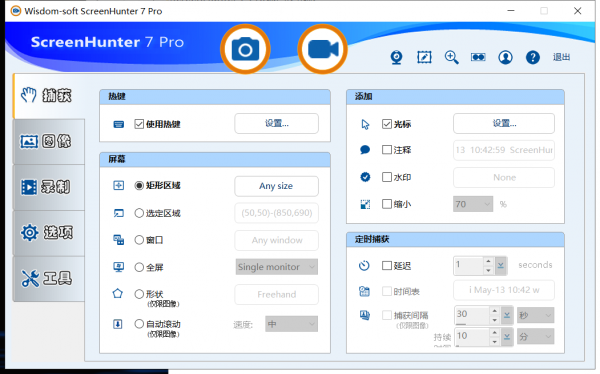Toggle the 光标 cursor checkbox
The image size is (600, 374).
[387, 124]
